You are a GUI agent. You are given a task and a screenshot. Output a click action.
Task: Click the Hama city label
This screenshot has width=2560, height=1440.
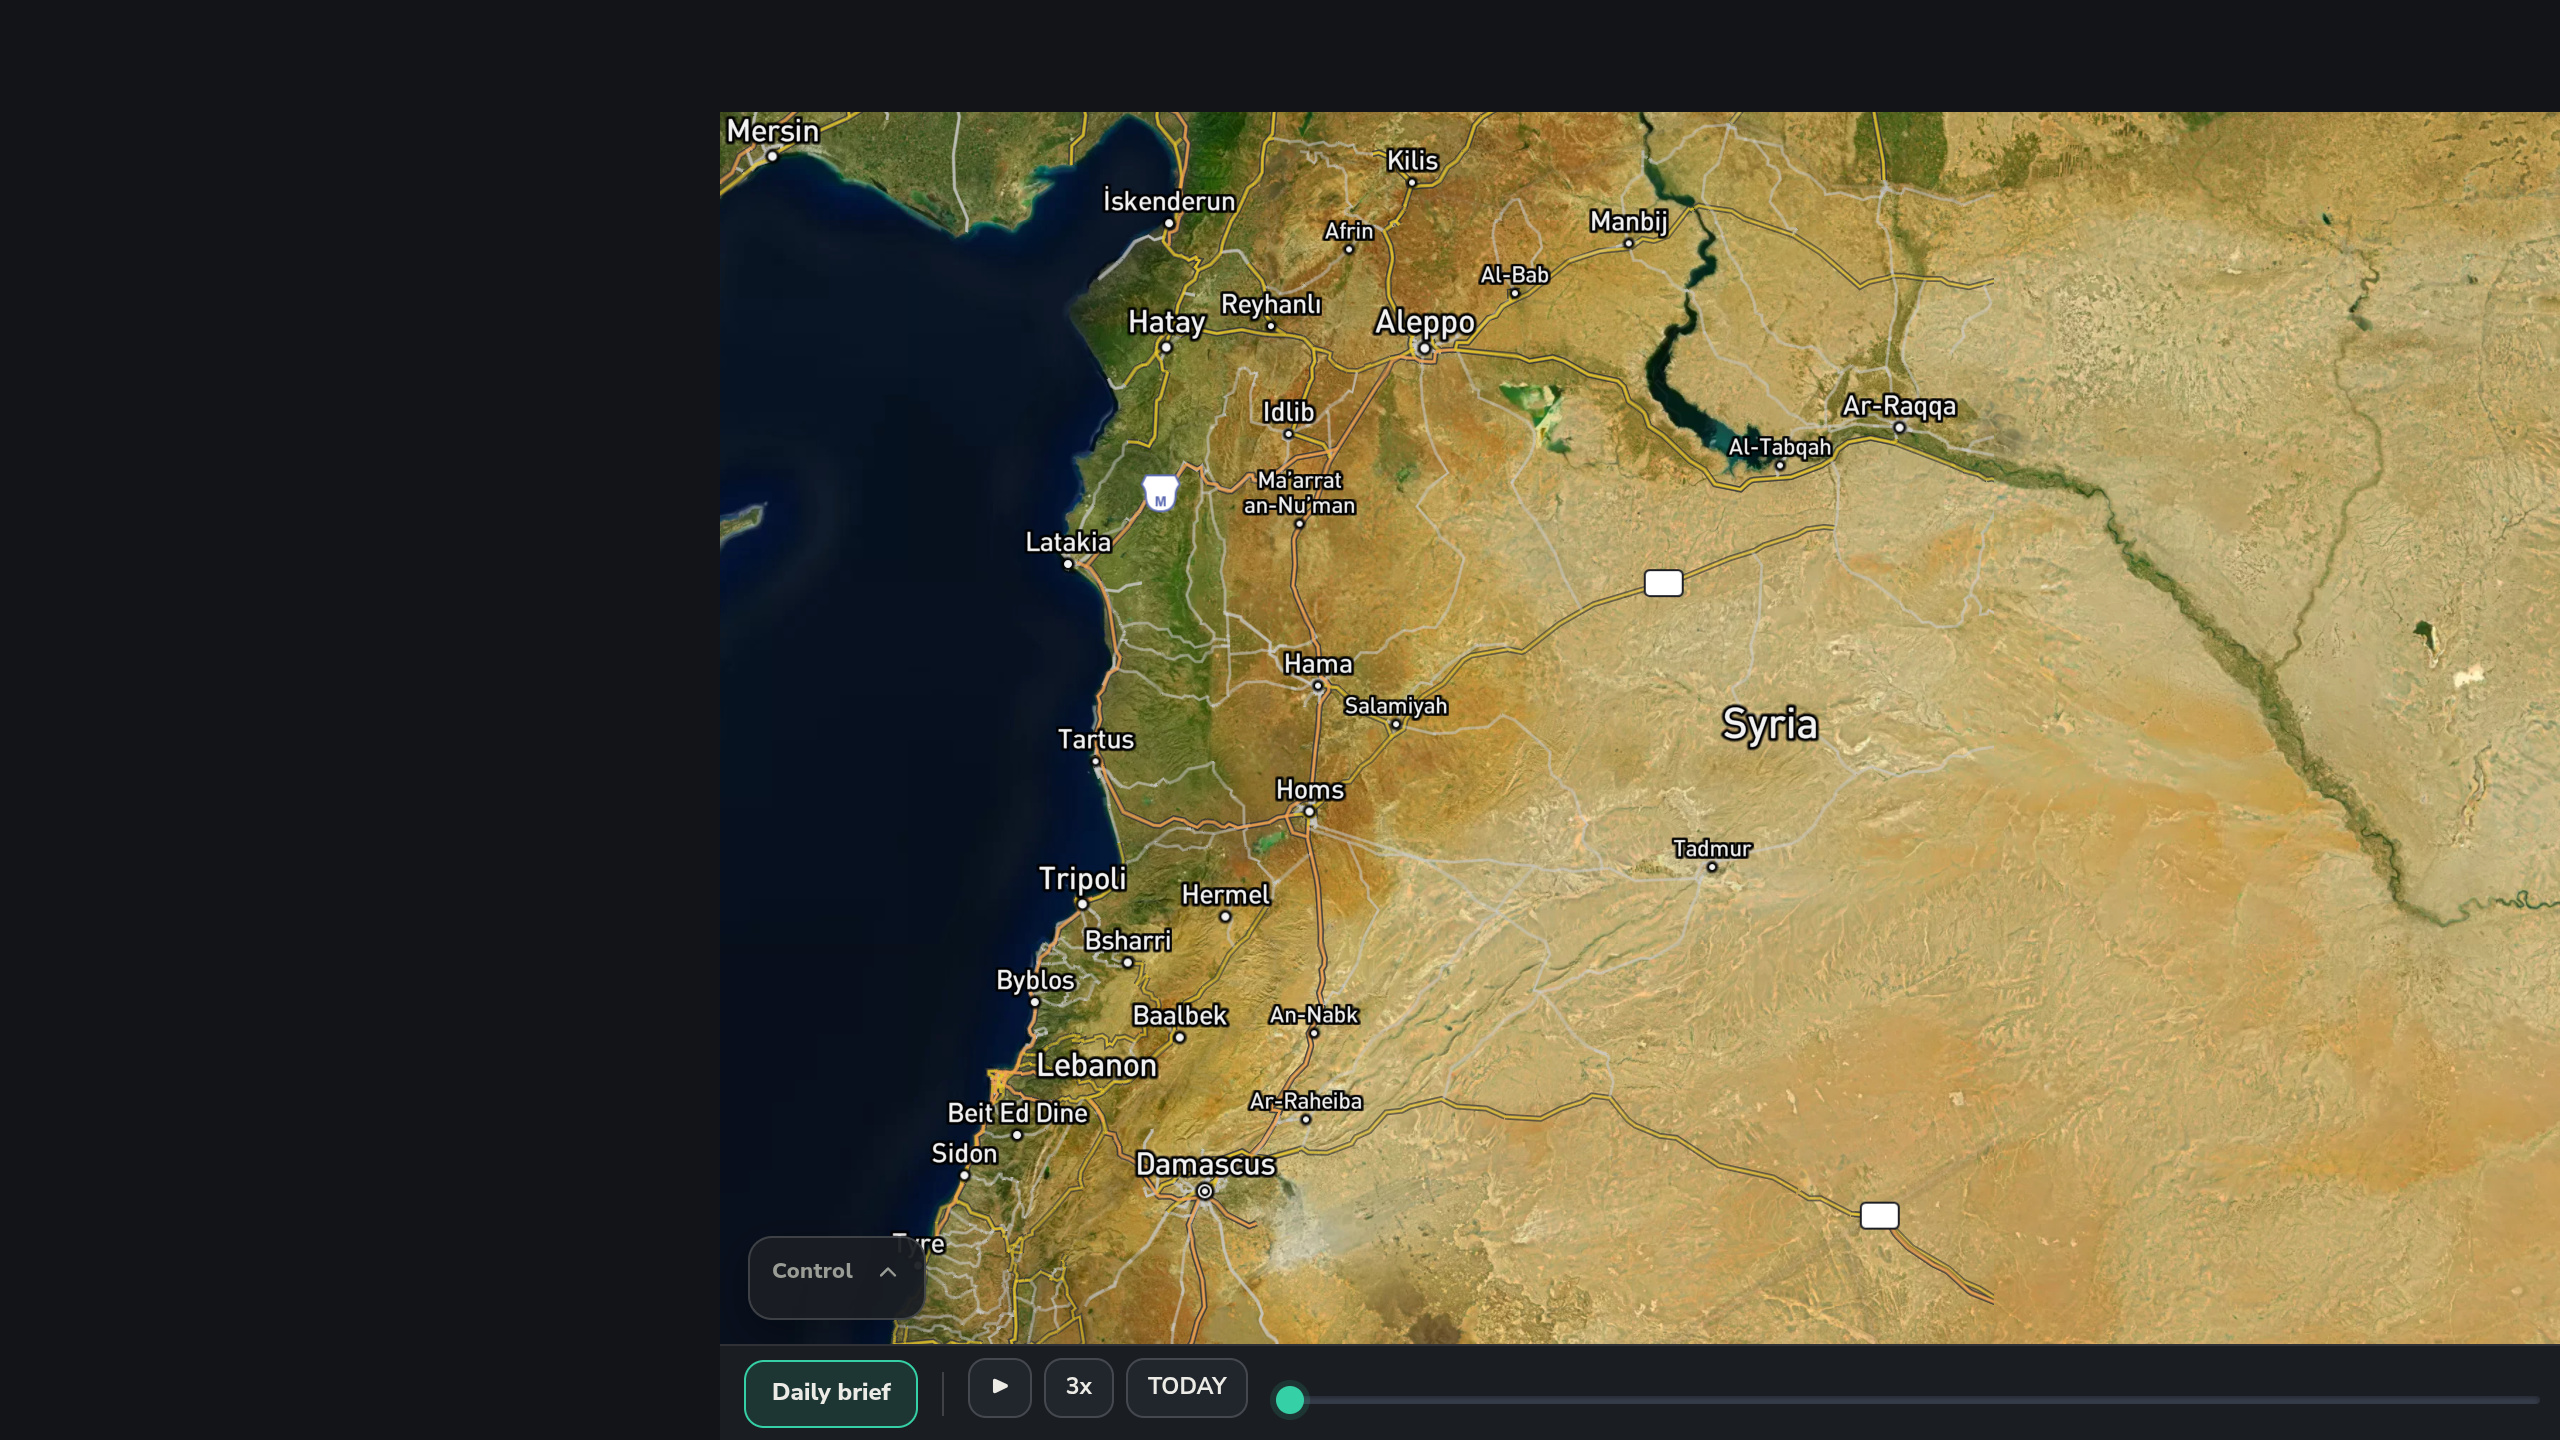[x=1317, y=664]
